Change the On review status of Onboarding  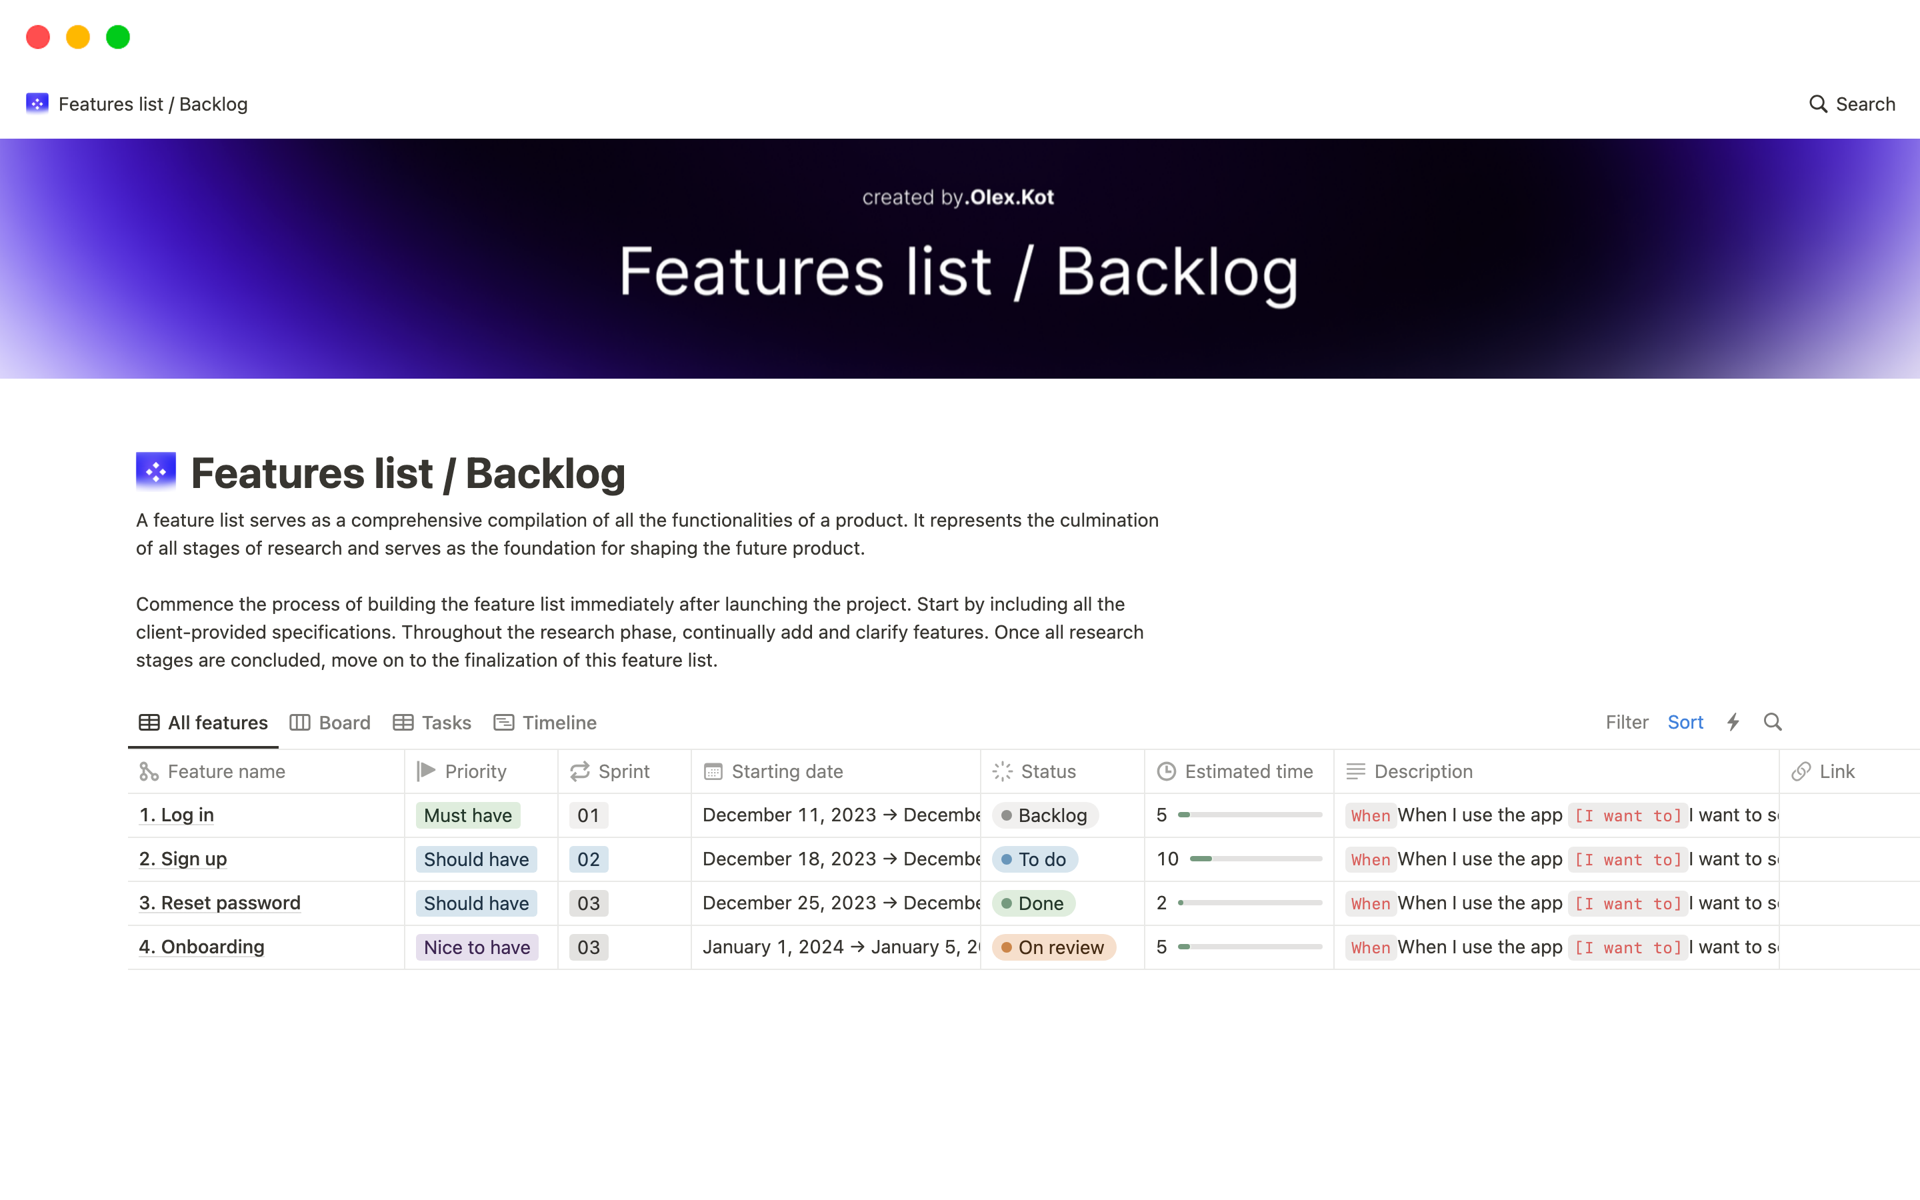click(1053, 947)
